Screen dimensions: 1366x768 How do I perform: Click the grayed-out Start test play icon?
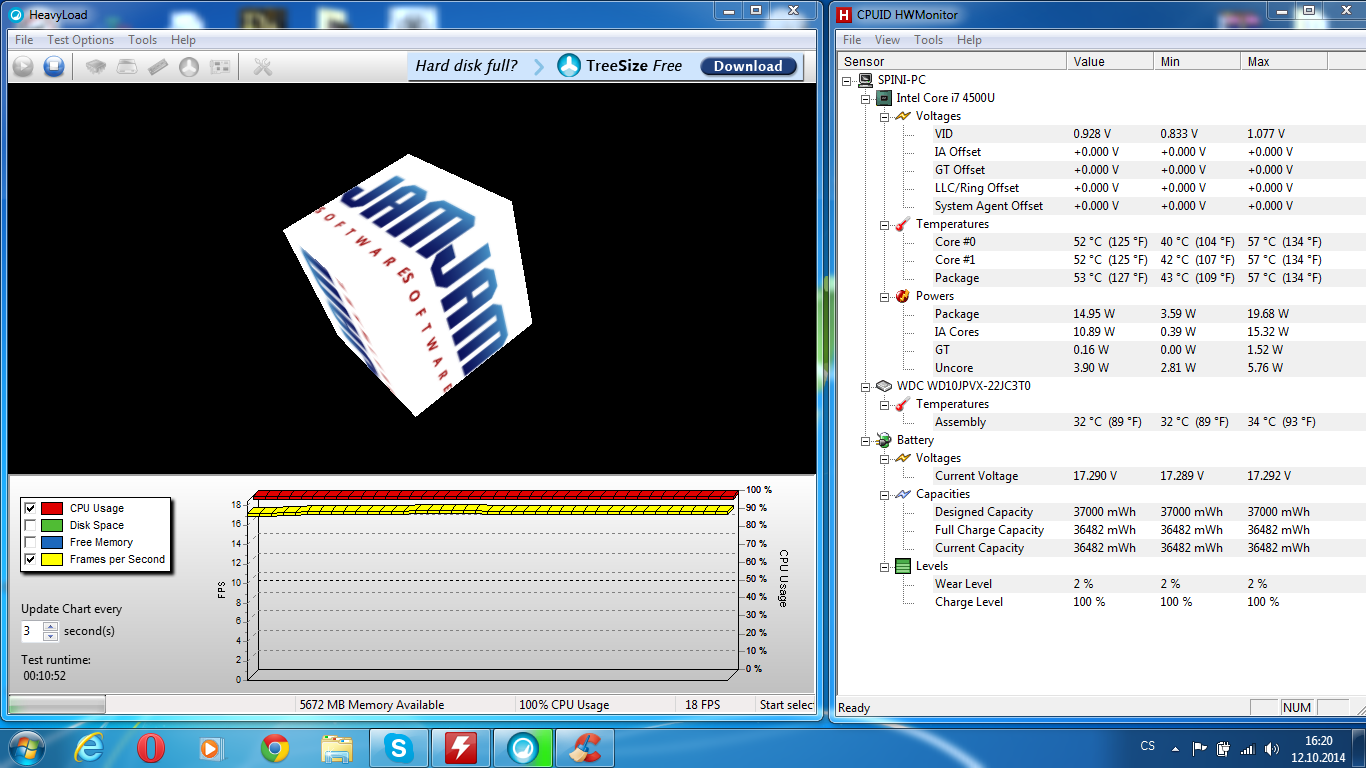click(x=23, y=67)
